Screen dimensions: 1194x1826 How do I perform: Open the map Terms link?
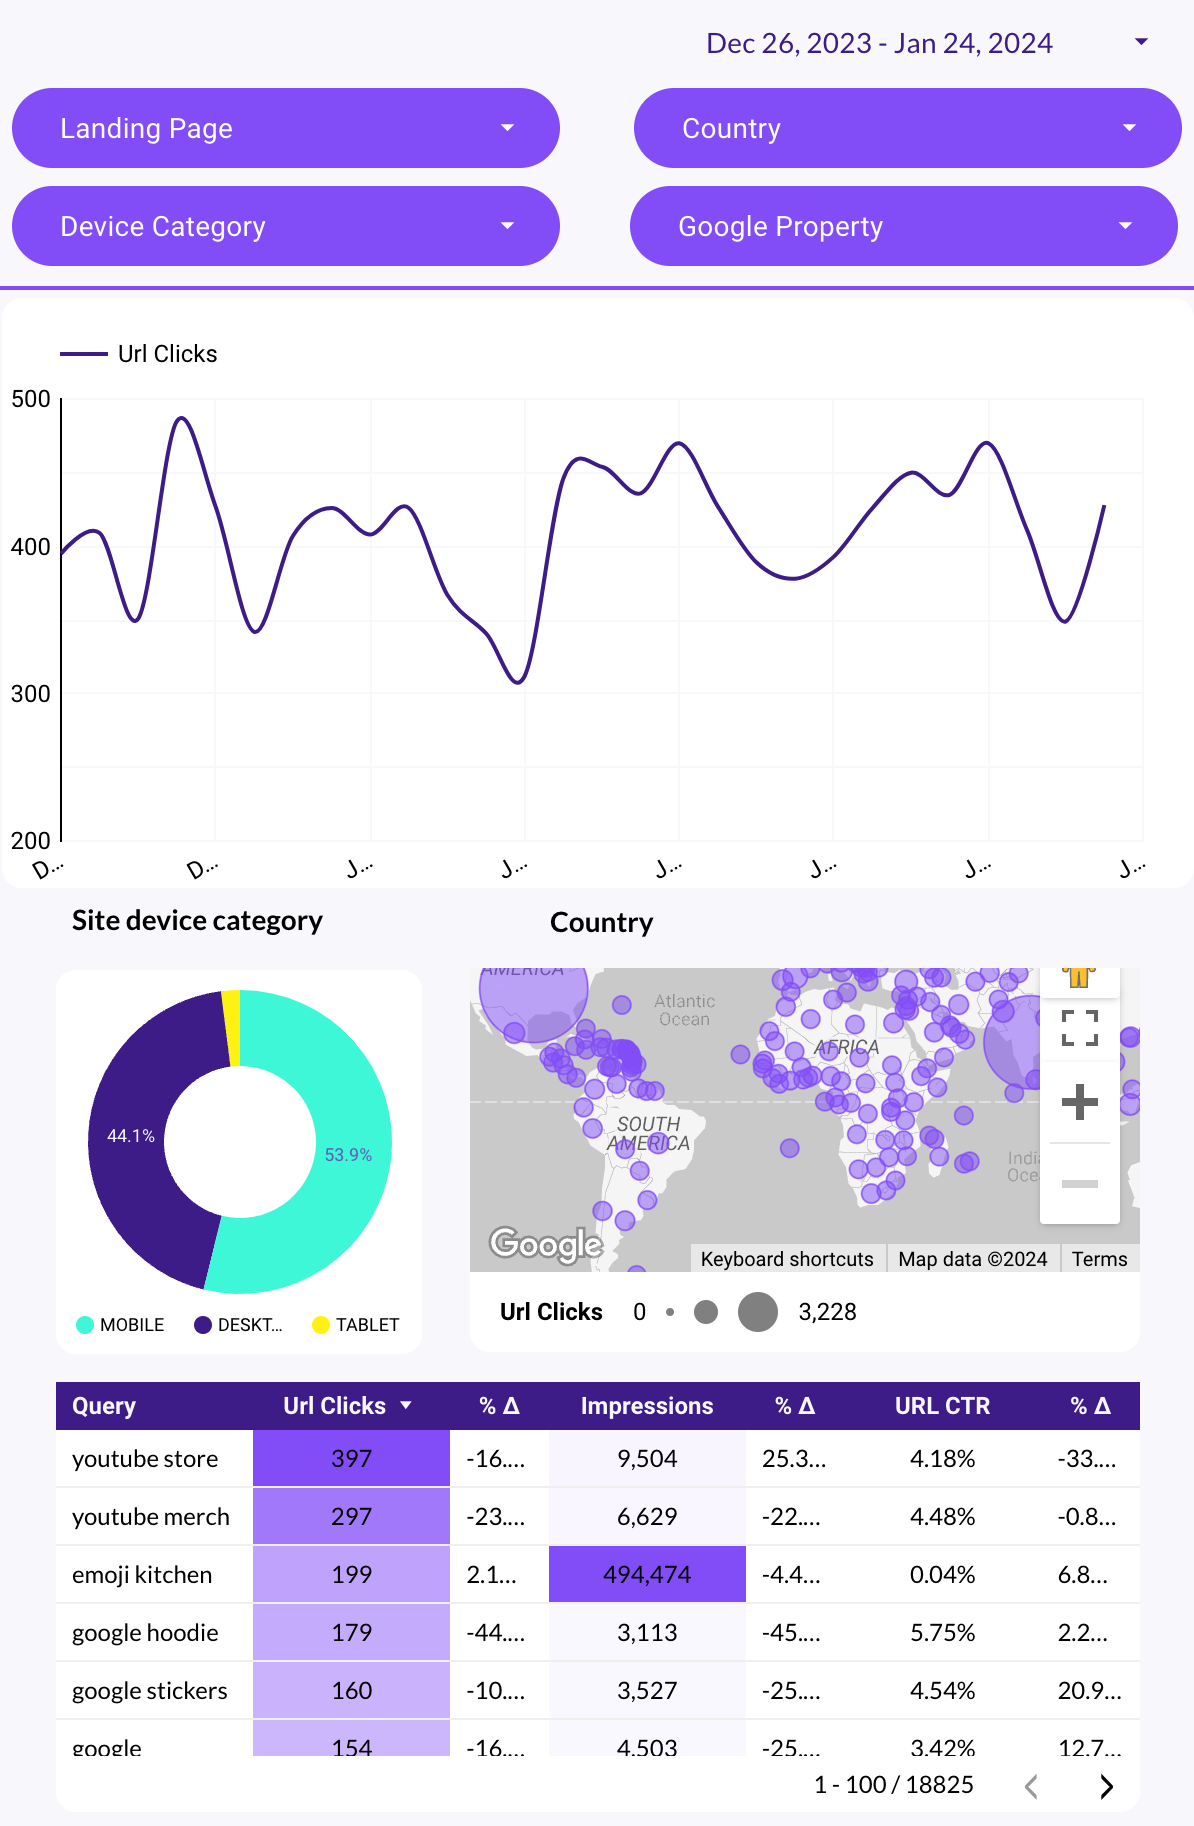coord(1099,1259)
